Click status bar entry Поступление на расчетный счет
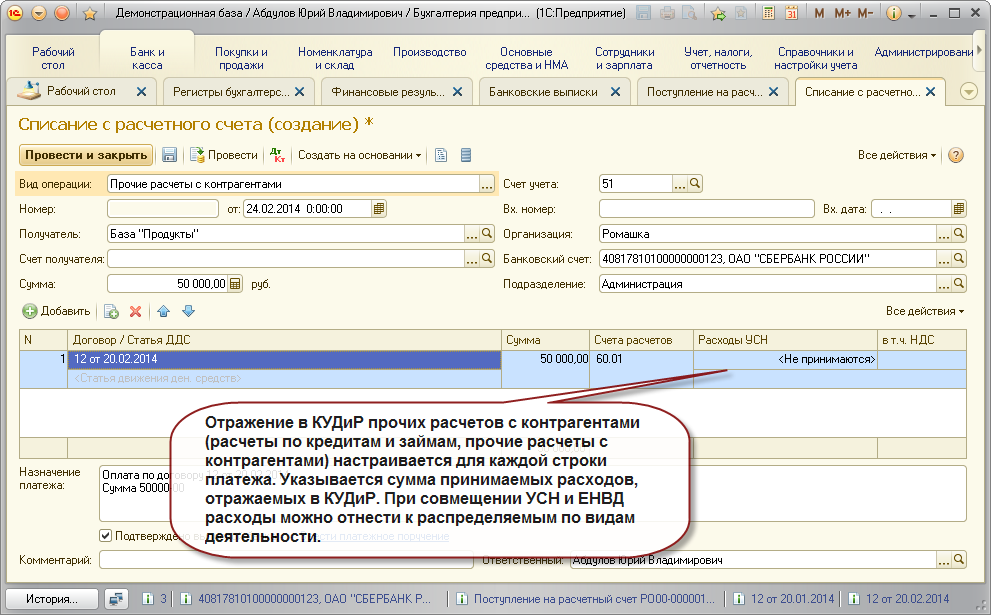The image size is (991, 615). (x=587, y=599)
